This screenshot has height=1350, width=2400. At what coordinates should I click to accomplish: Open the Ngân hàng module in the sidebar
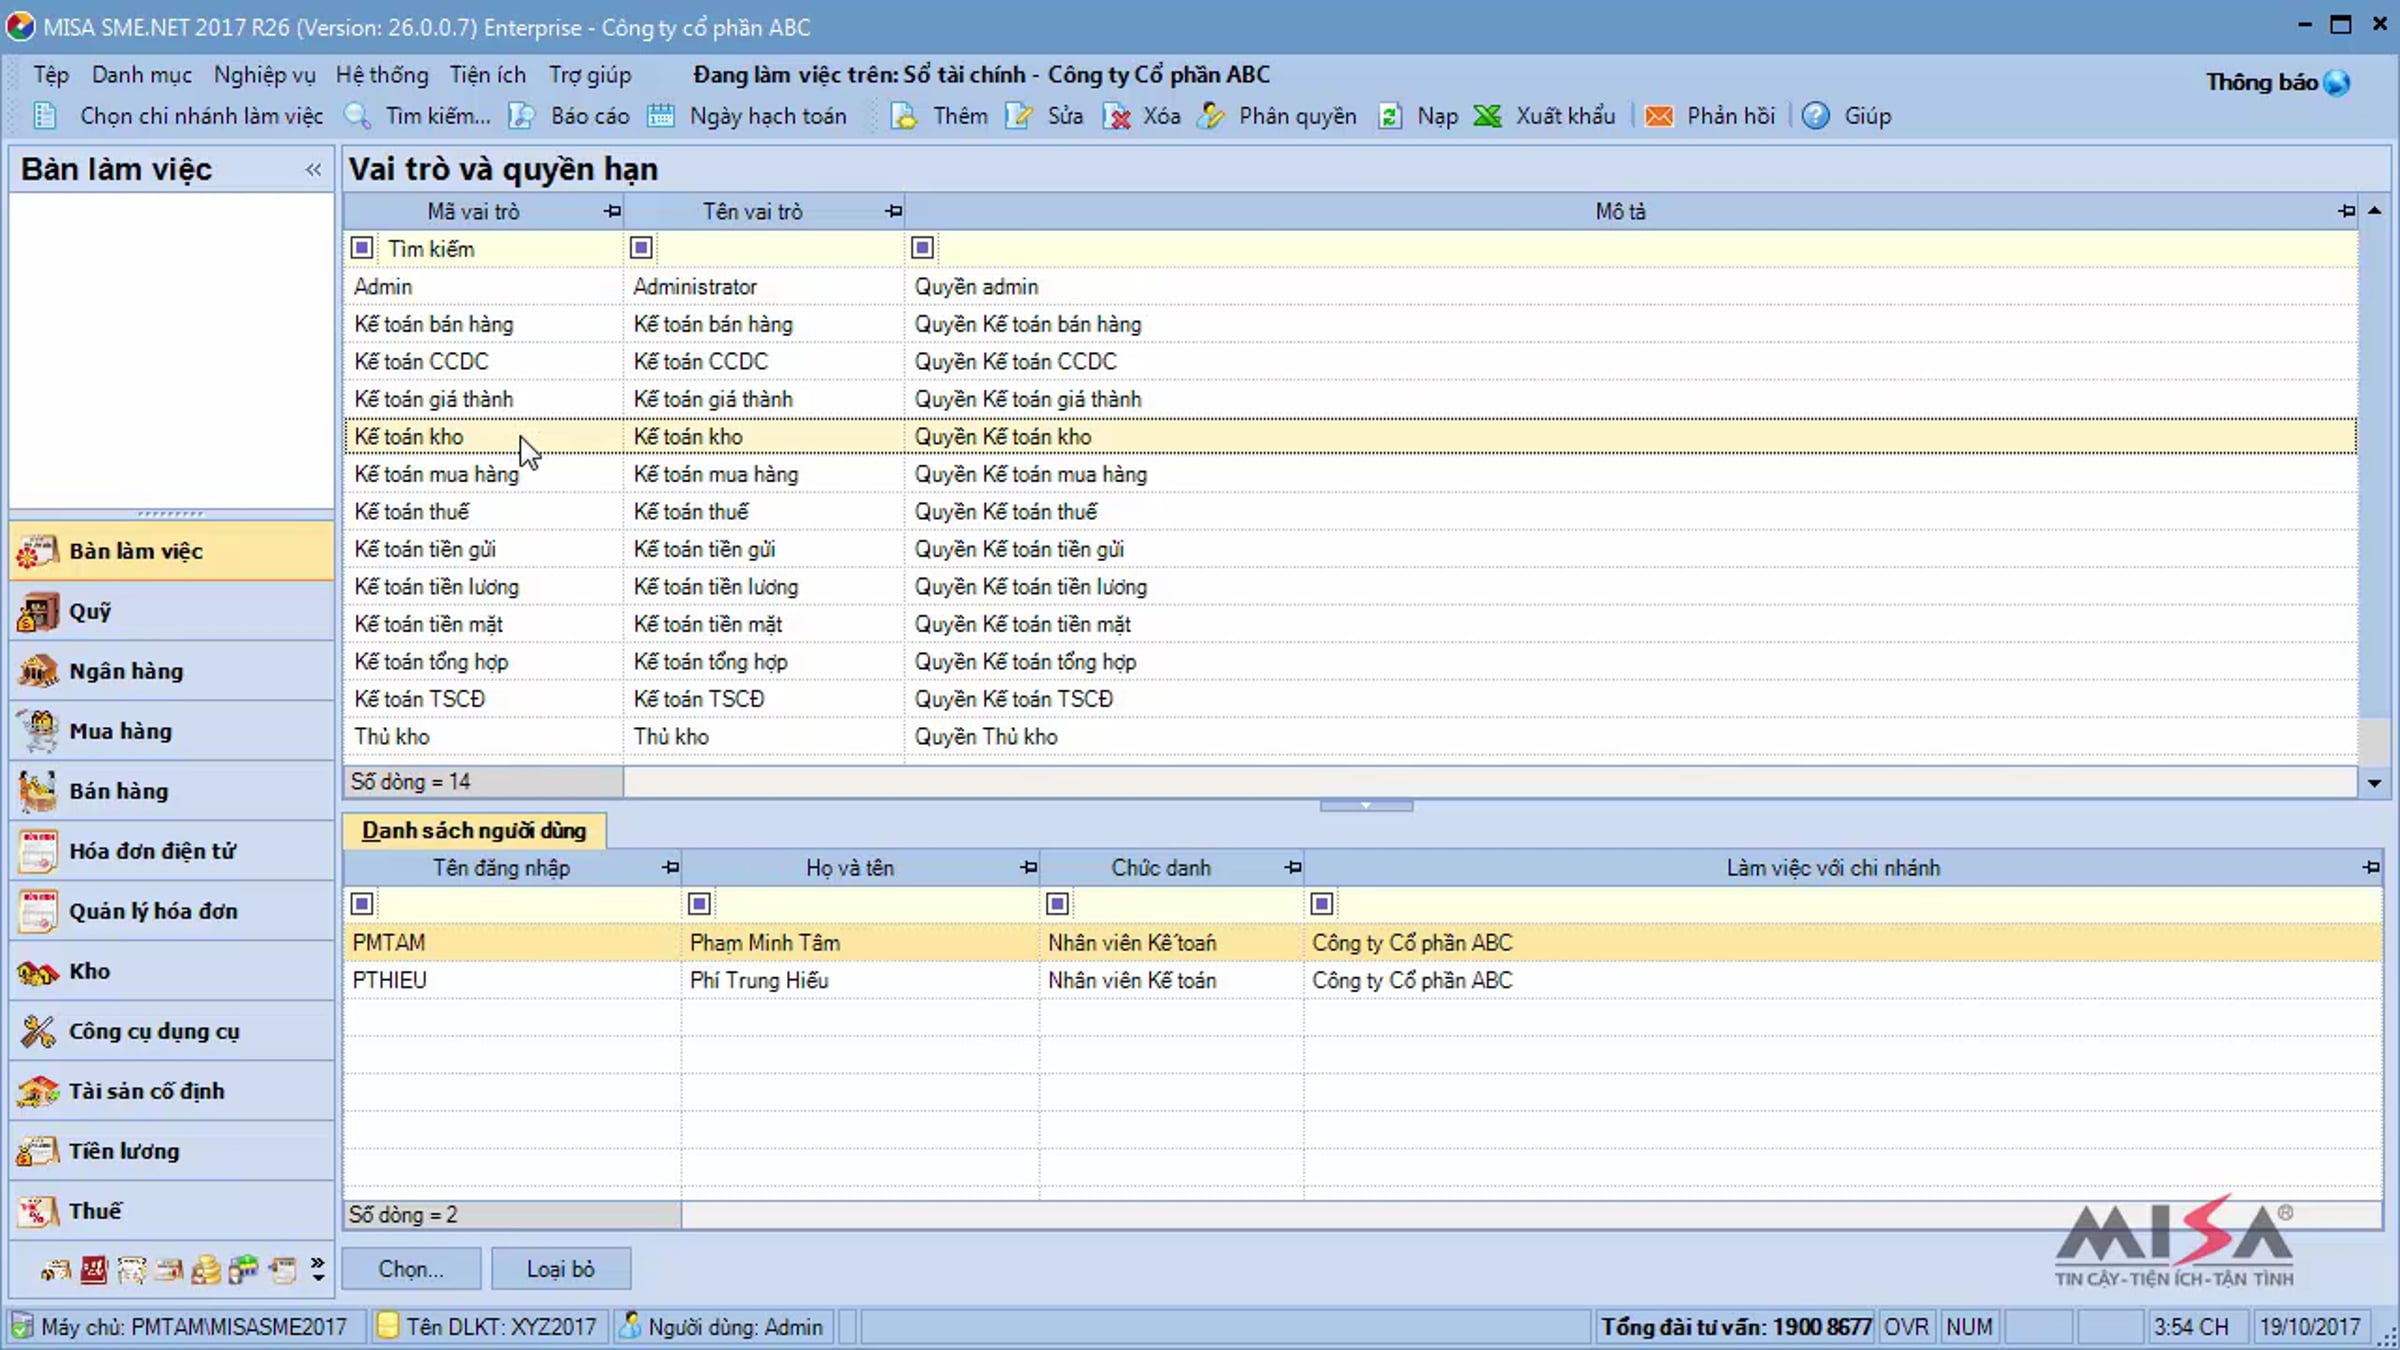point(172,671)
